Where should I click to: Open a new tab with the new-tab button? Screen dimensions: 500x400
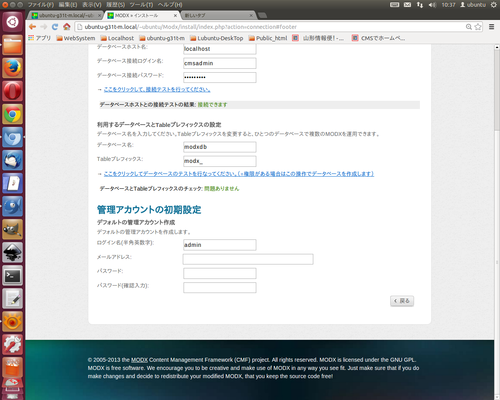pos(263,15)
